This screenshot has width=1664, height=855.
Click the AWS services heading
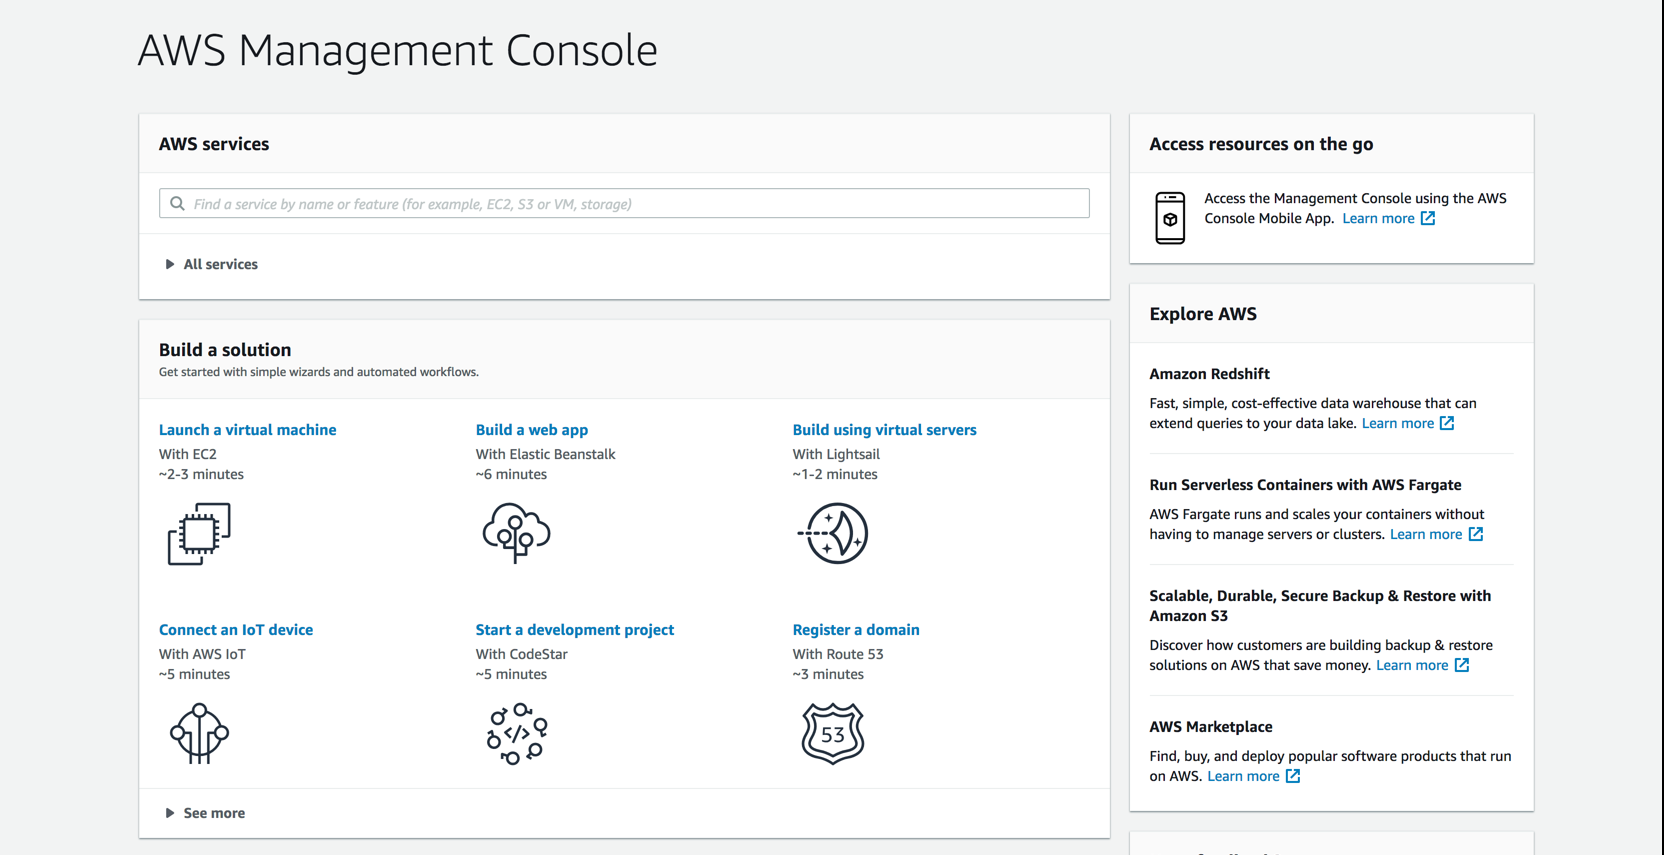214,144
